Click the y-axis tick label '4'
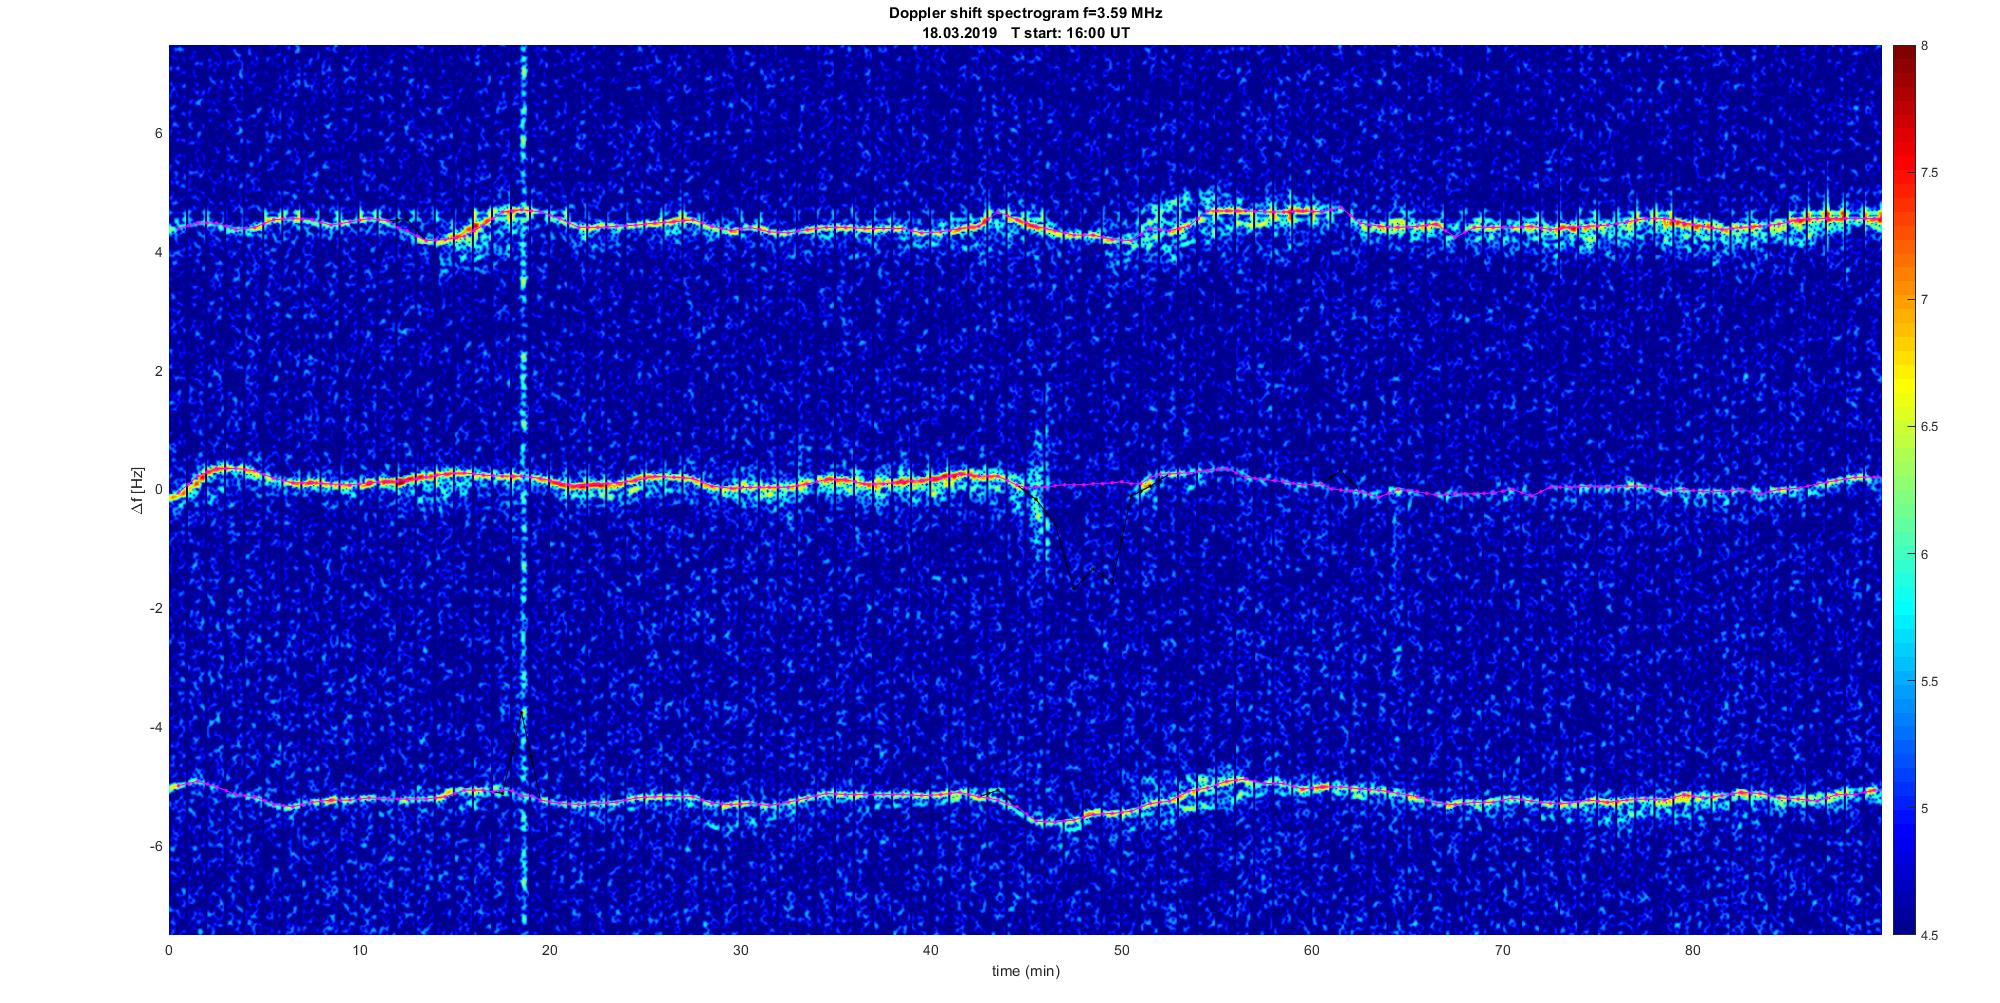The height and width of the screenshot is (1003, 2000). pyautogui.click(x=158, y=252)
